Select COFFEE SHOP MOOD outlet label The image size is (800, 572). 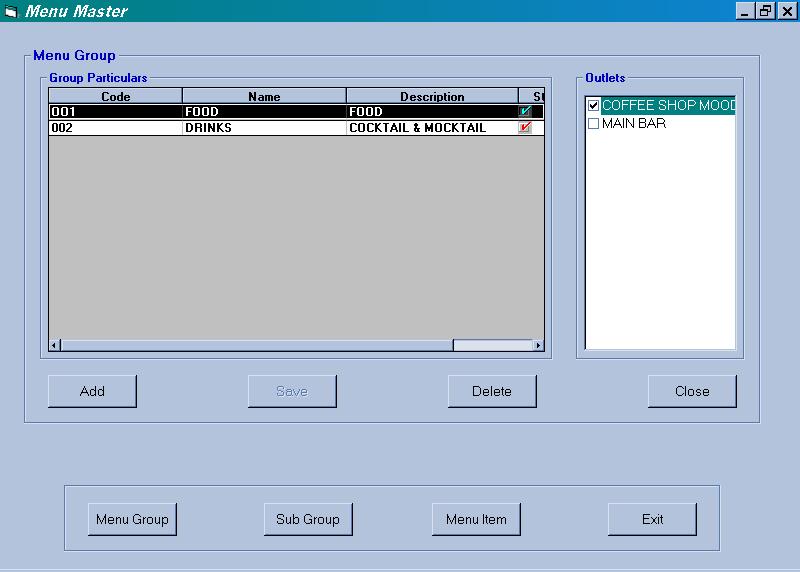[668, 106]
